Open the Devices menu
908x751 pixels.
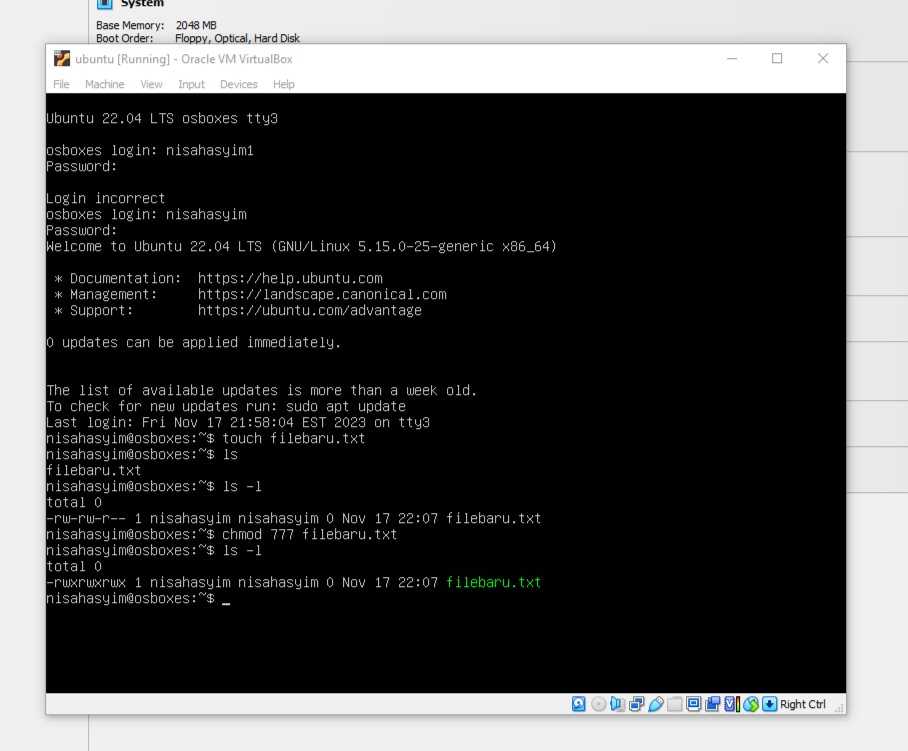239,84
